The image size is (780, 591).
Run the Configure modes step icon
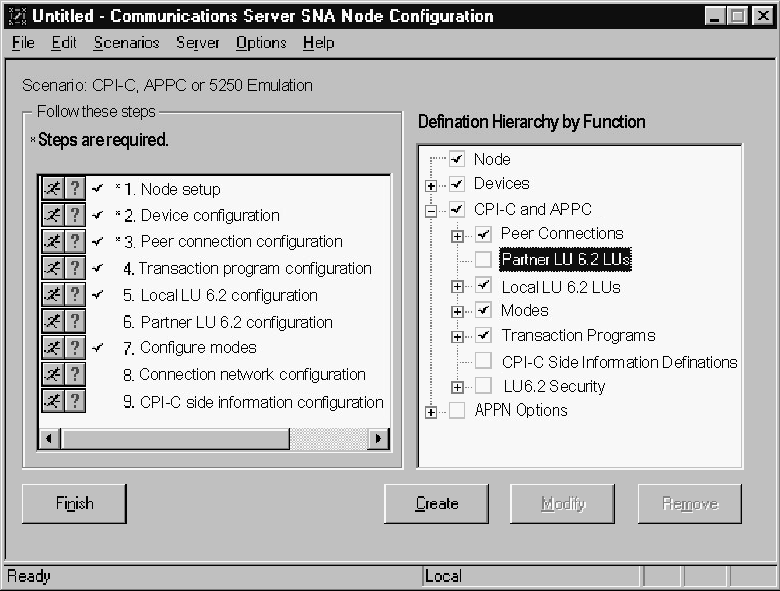[52, 348]
